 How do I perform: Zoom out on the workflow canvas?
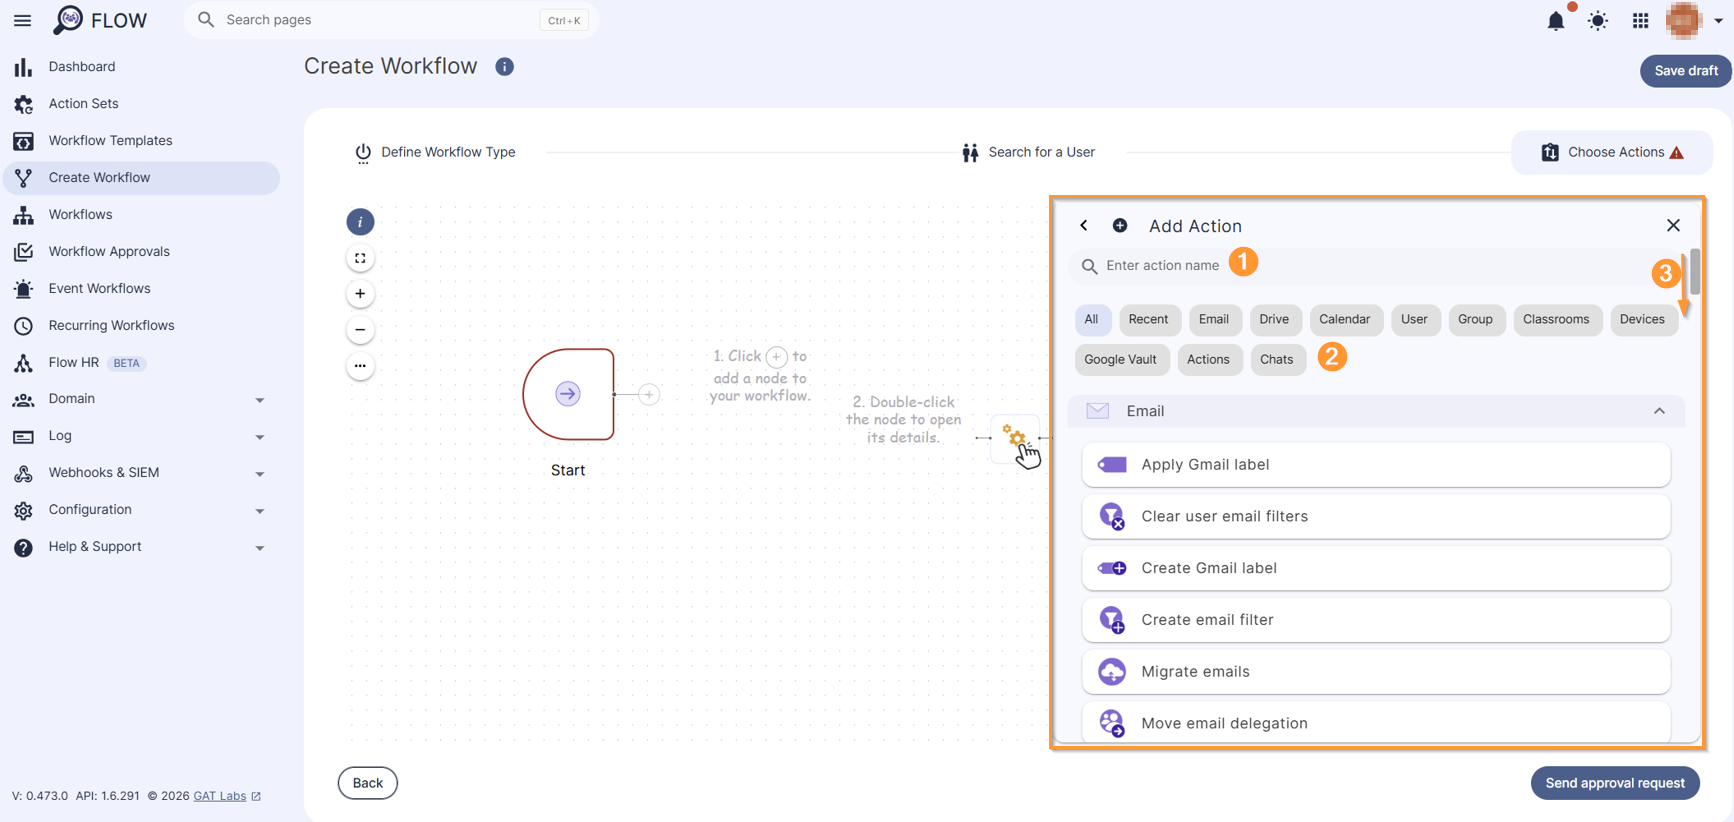[360, 330]
